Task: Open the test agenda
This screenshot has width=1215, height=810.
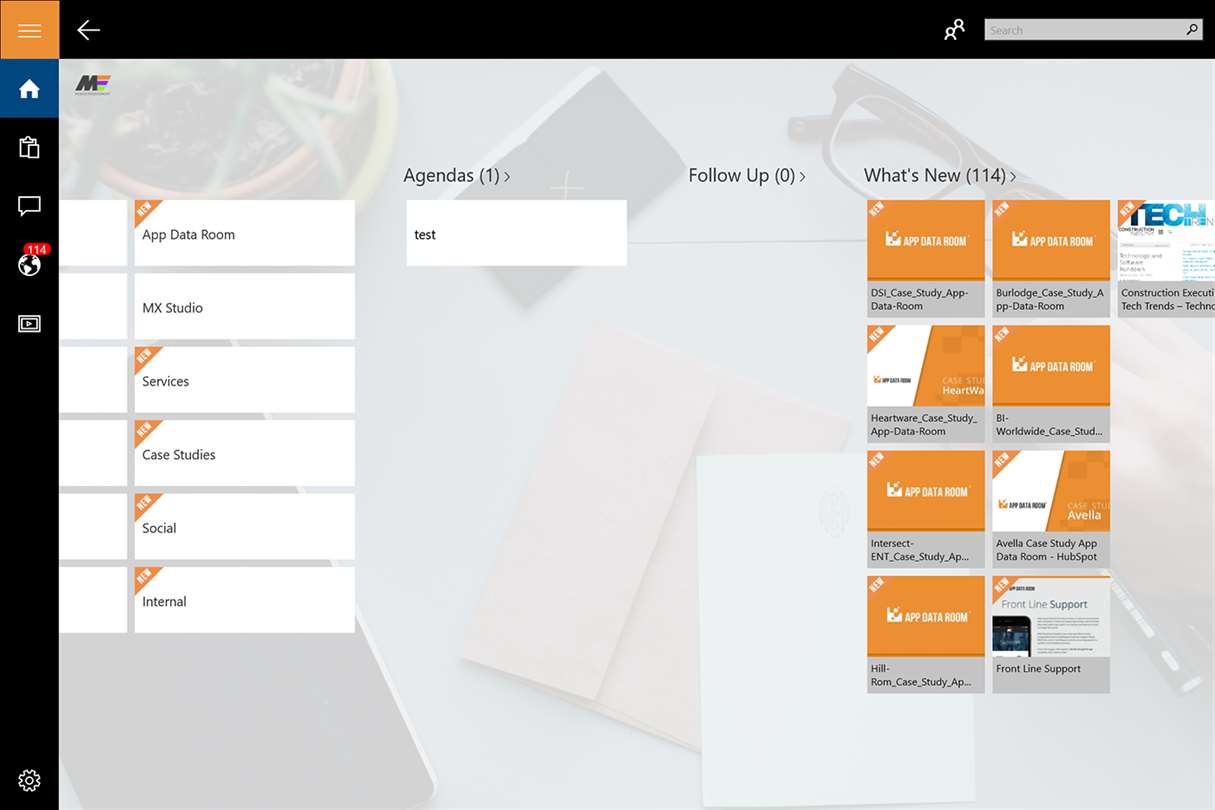Action: tap(517, 233)
